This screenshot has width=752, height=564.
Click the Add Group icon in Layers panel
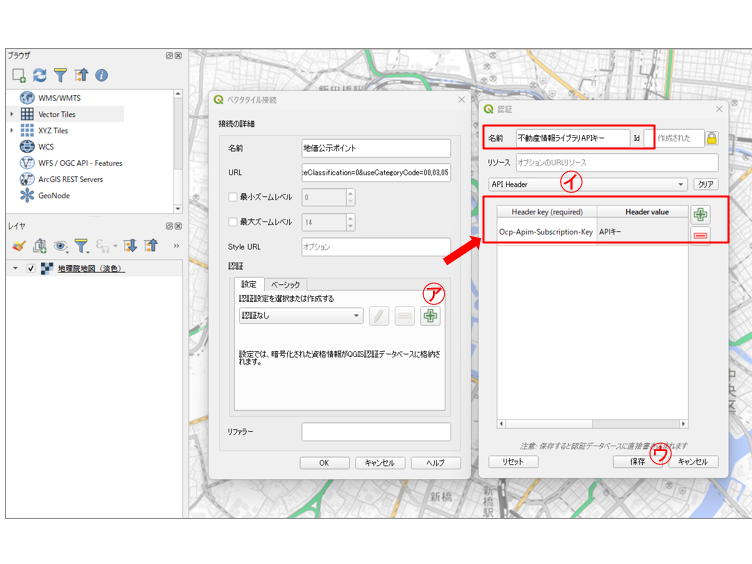coord(40,245)
